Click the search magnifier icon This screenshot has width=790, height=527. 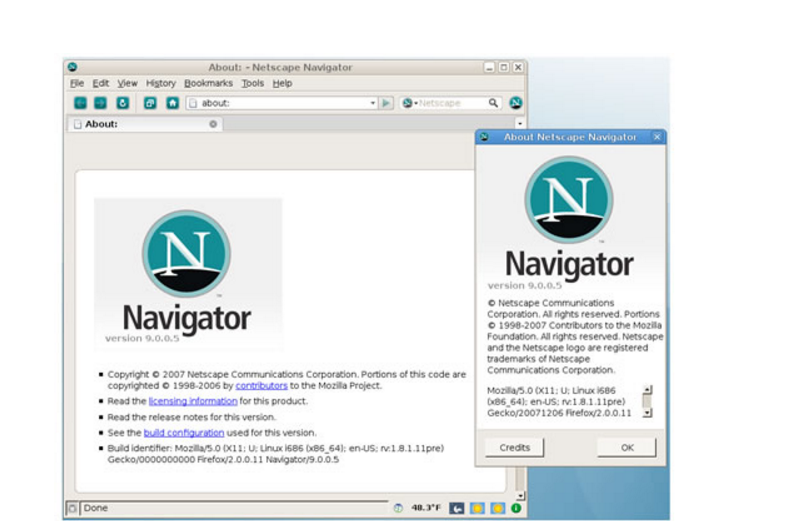pyautogui.click(x=493, y=103)
